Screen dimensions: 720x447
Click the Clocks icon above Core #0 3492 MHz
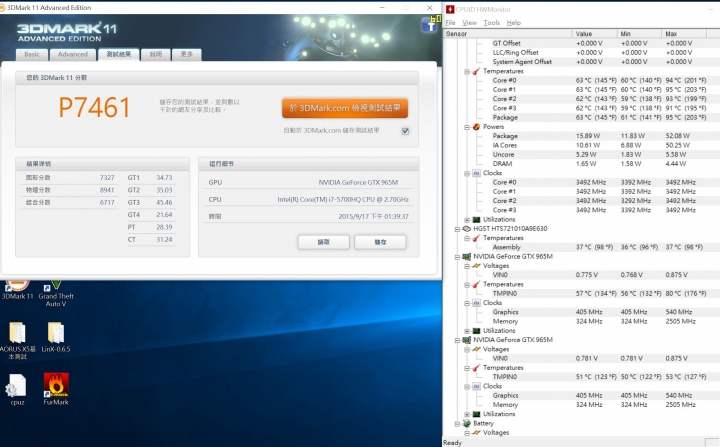click(x=476, y=173)
